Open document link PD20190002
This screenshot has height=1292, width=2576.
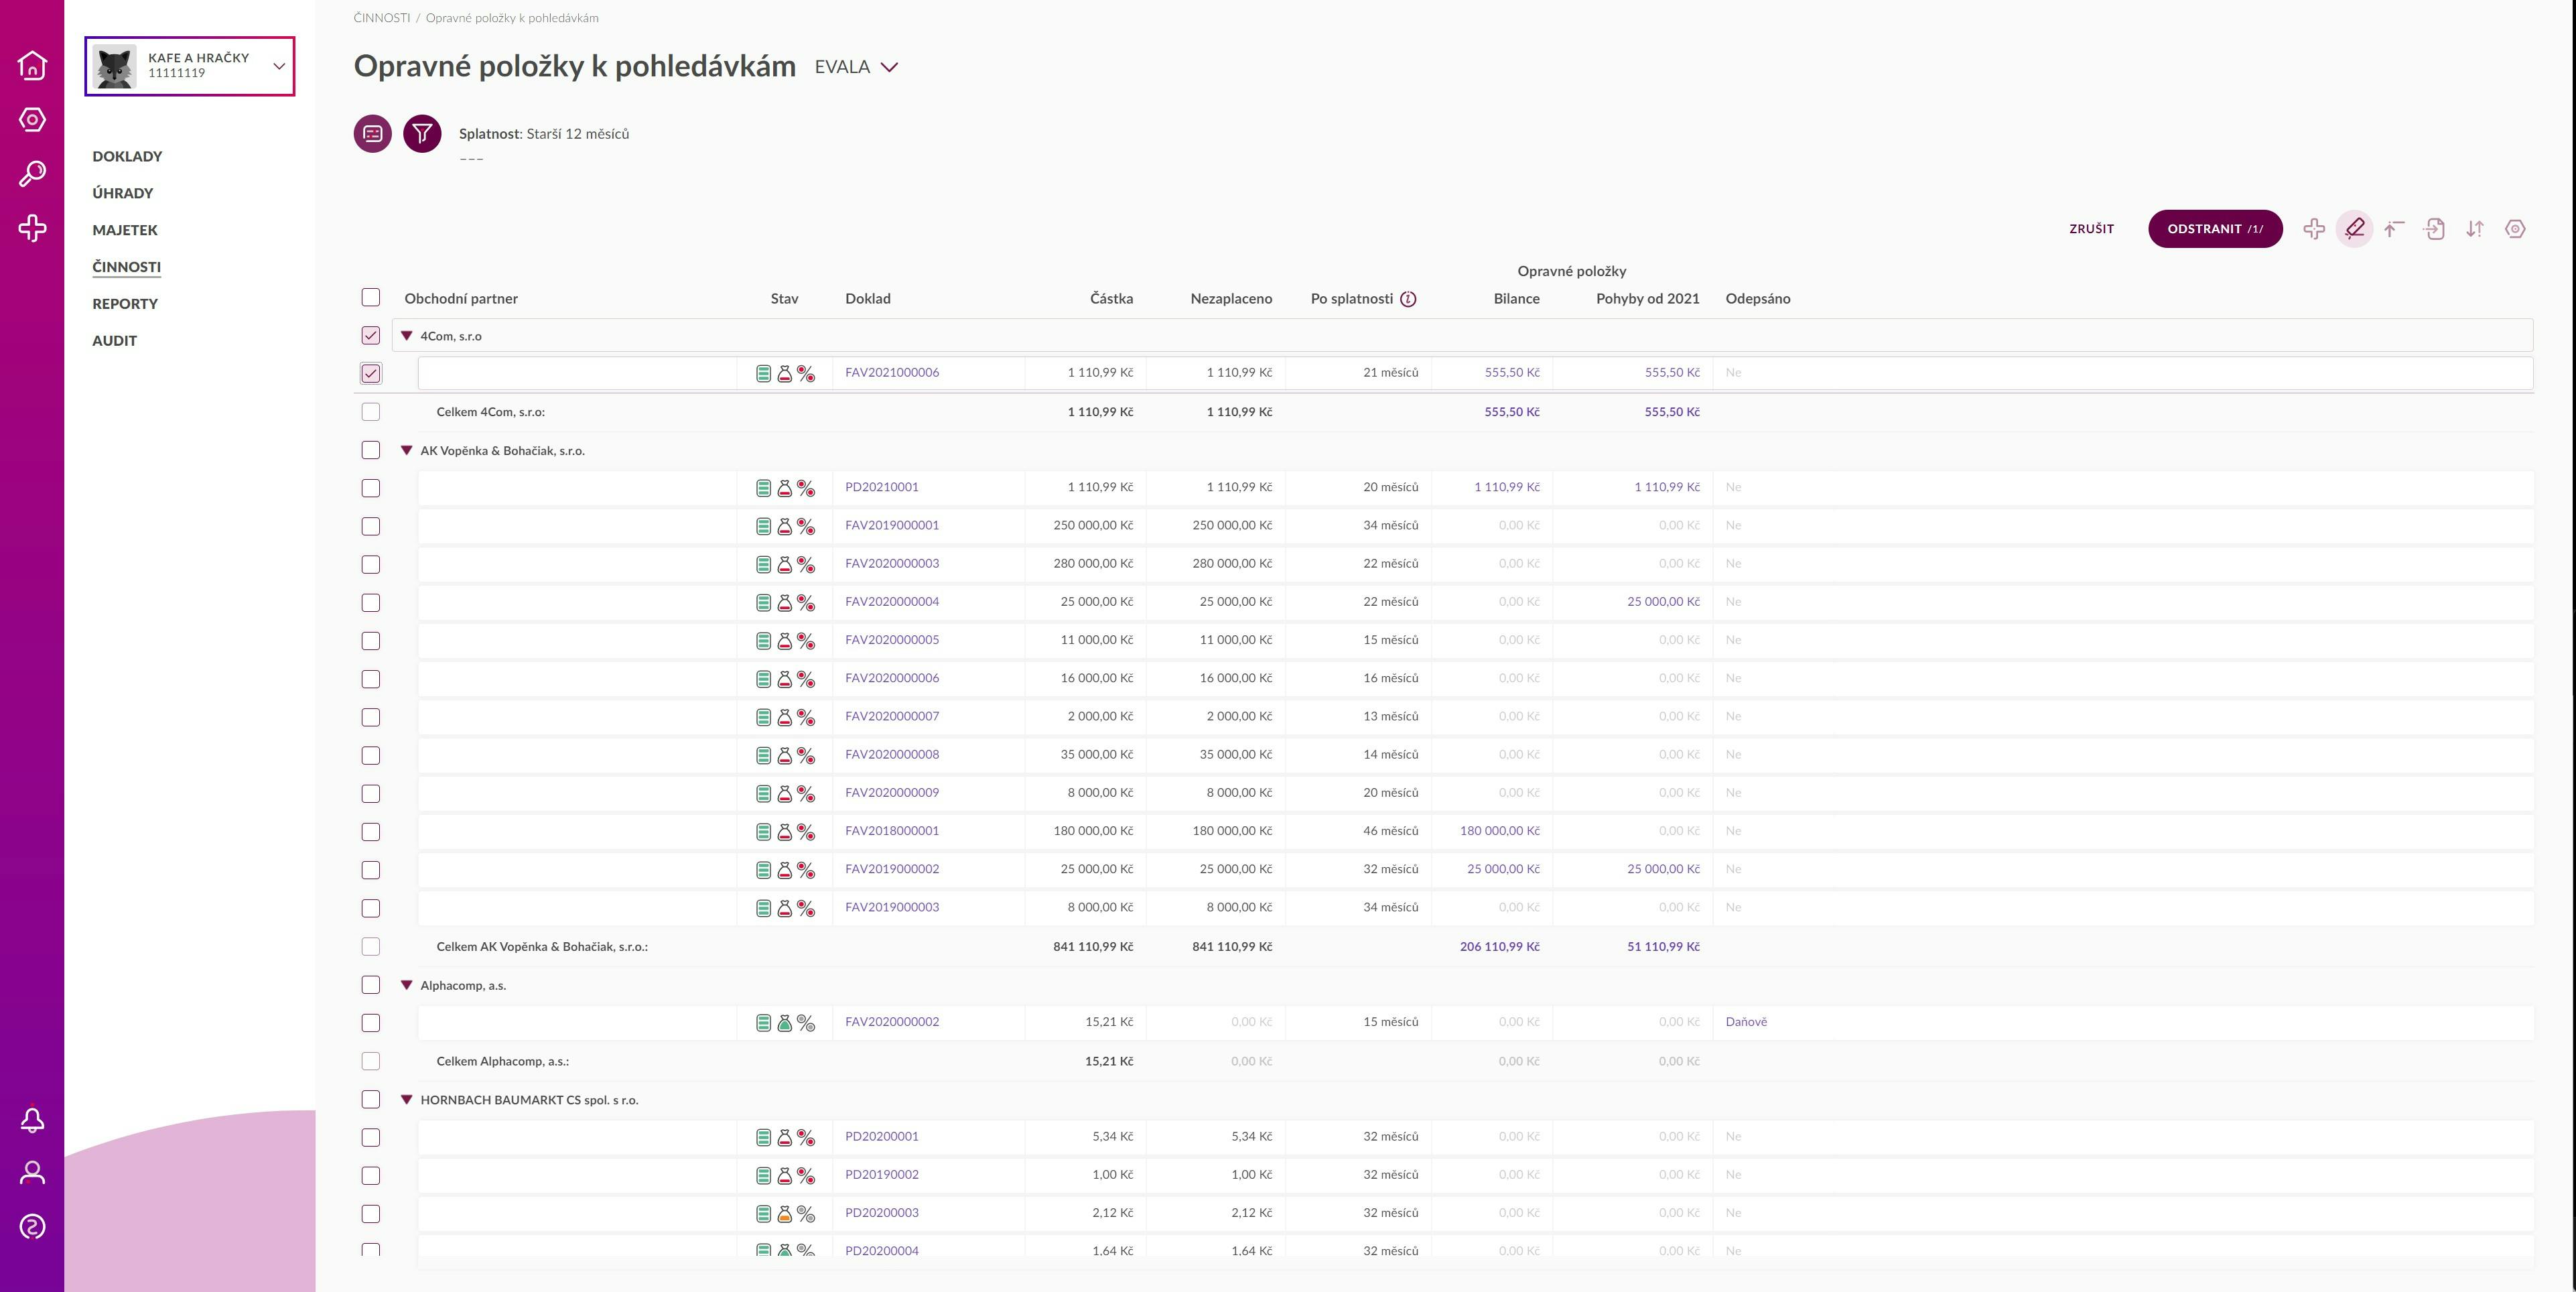(881, 1174)
